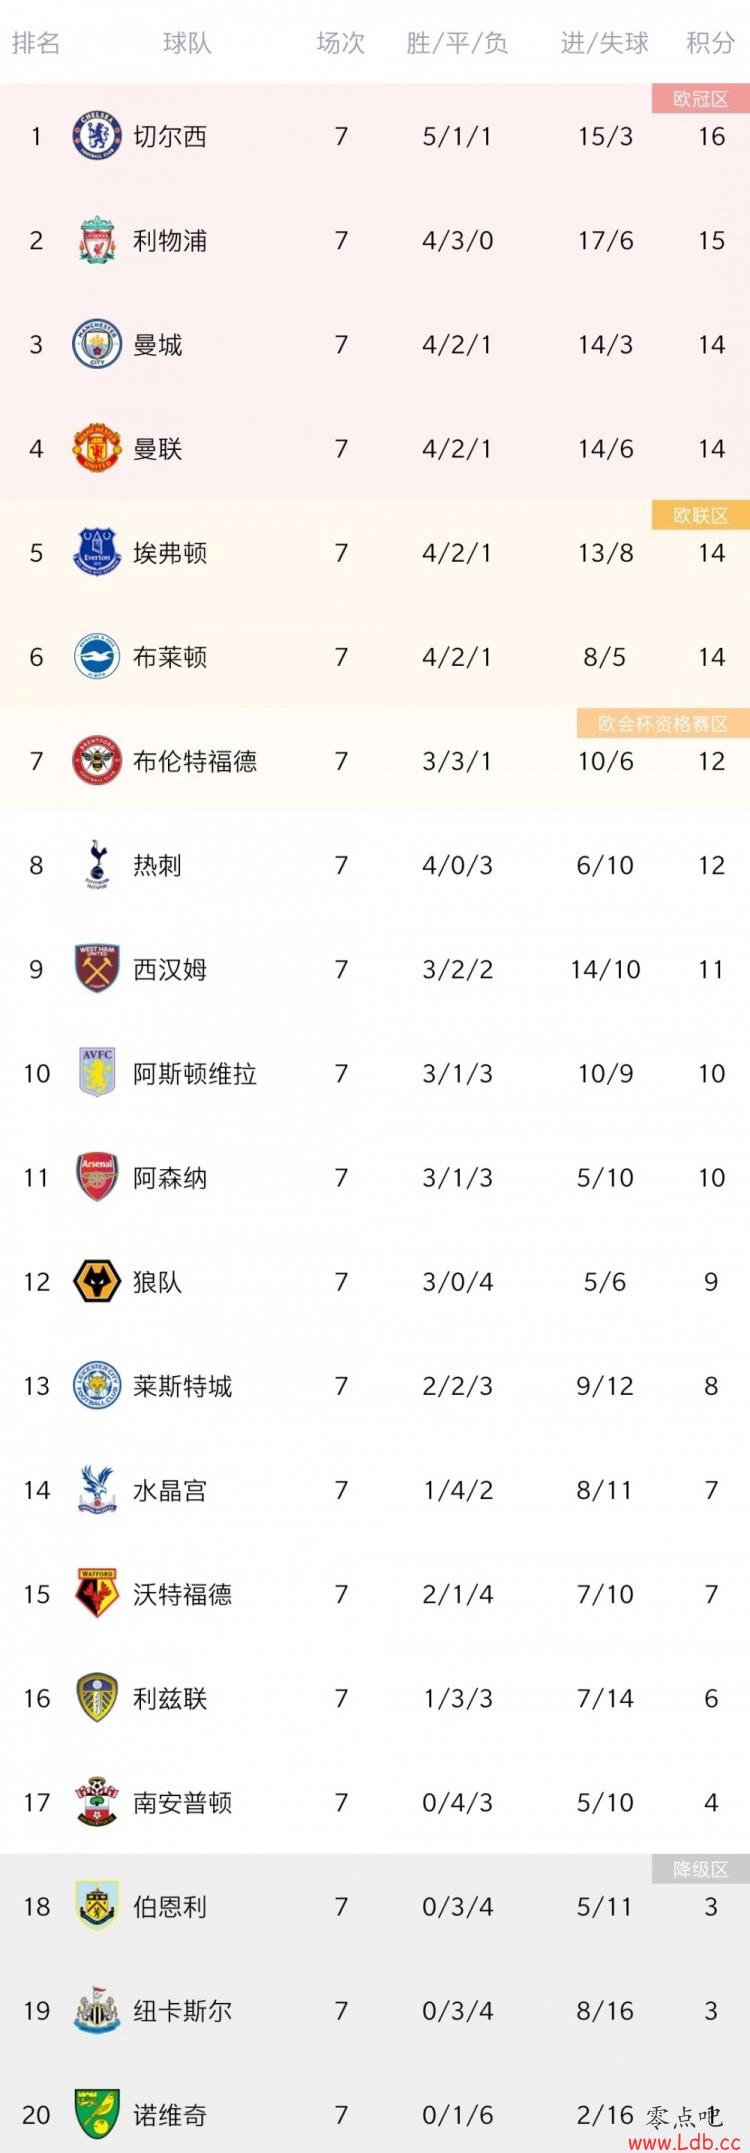The height and width of the screenshot is (2153, 750).
Task: Select the Manchester City logo
Action: (97, 344)
